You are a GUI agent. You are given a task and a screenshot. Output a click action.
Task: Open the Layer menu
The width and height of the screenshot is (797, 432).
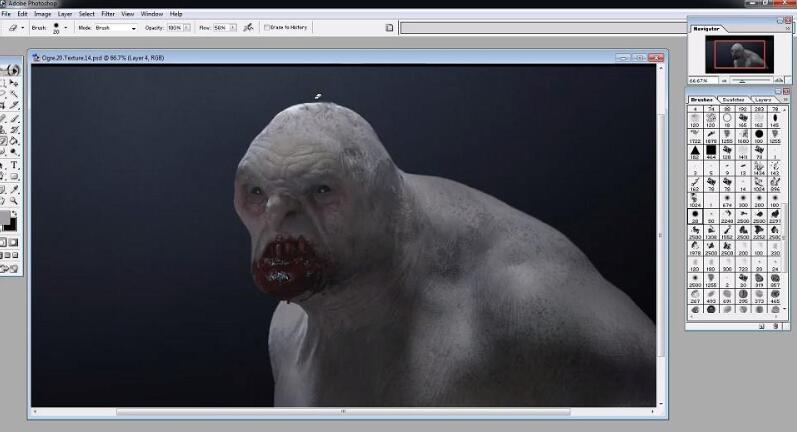click(x=65, y=14)
